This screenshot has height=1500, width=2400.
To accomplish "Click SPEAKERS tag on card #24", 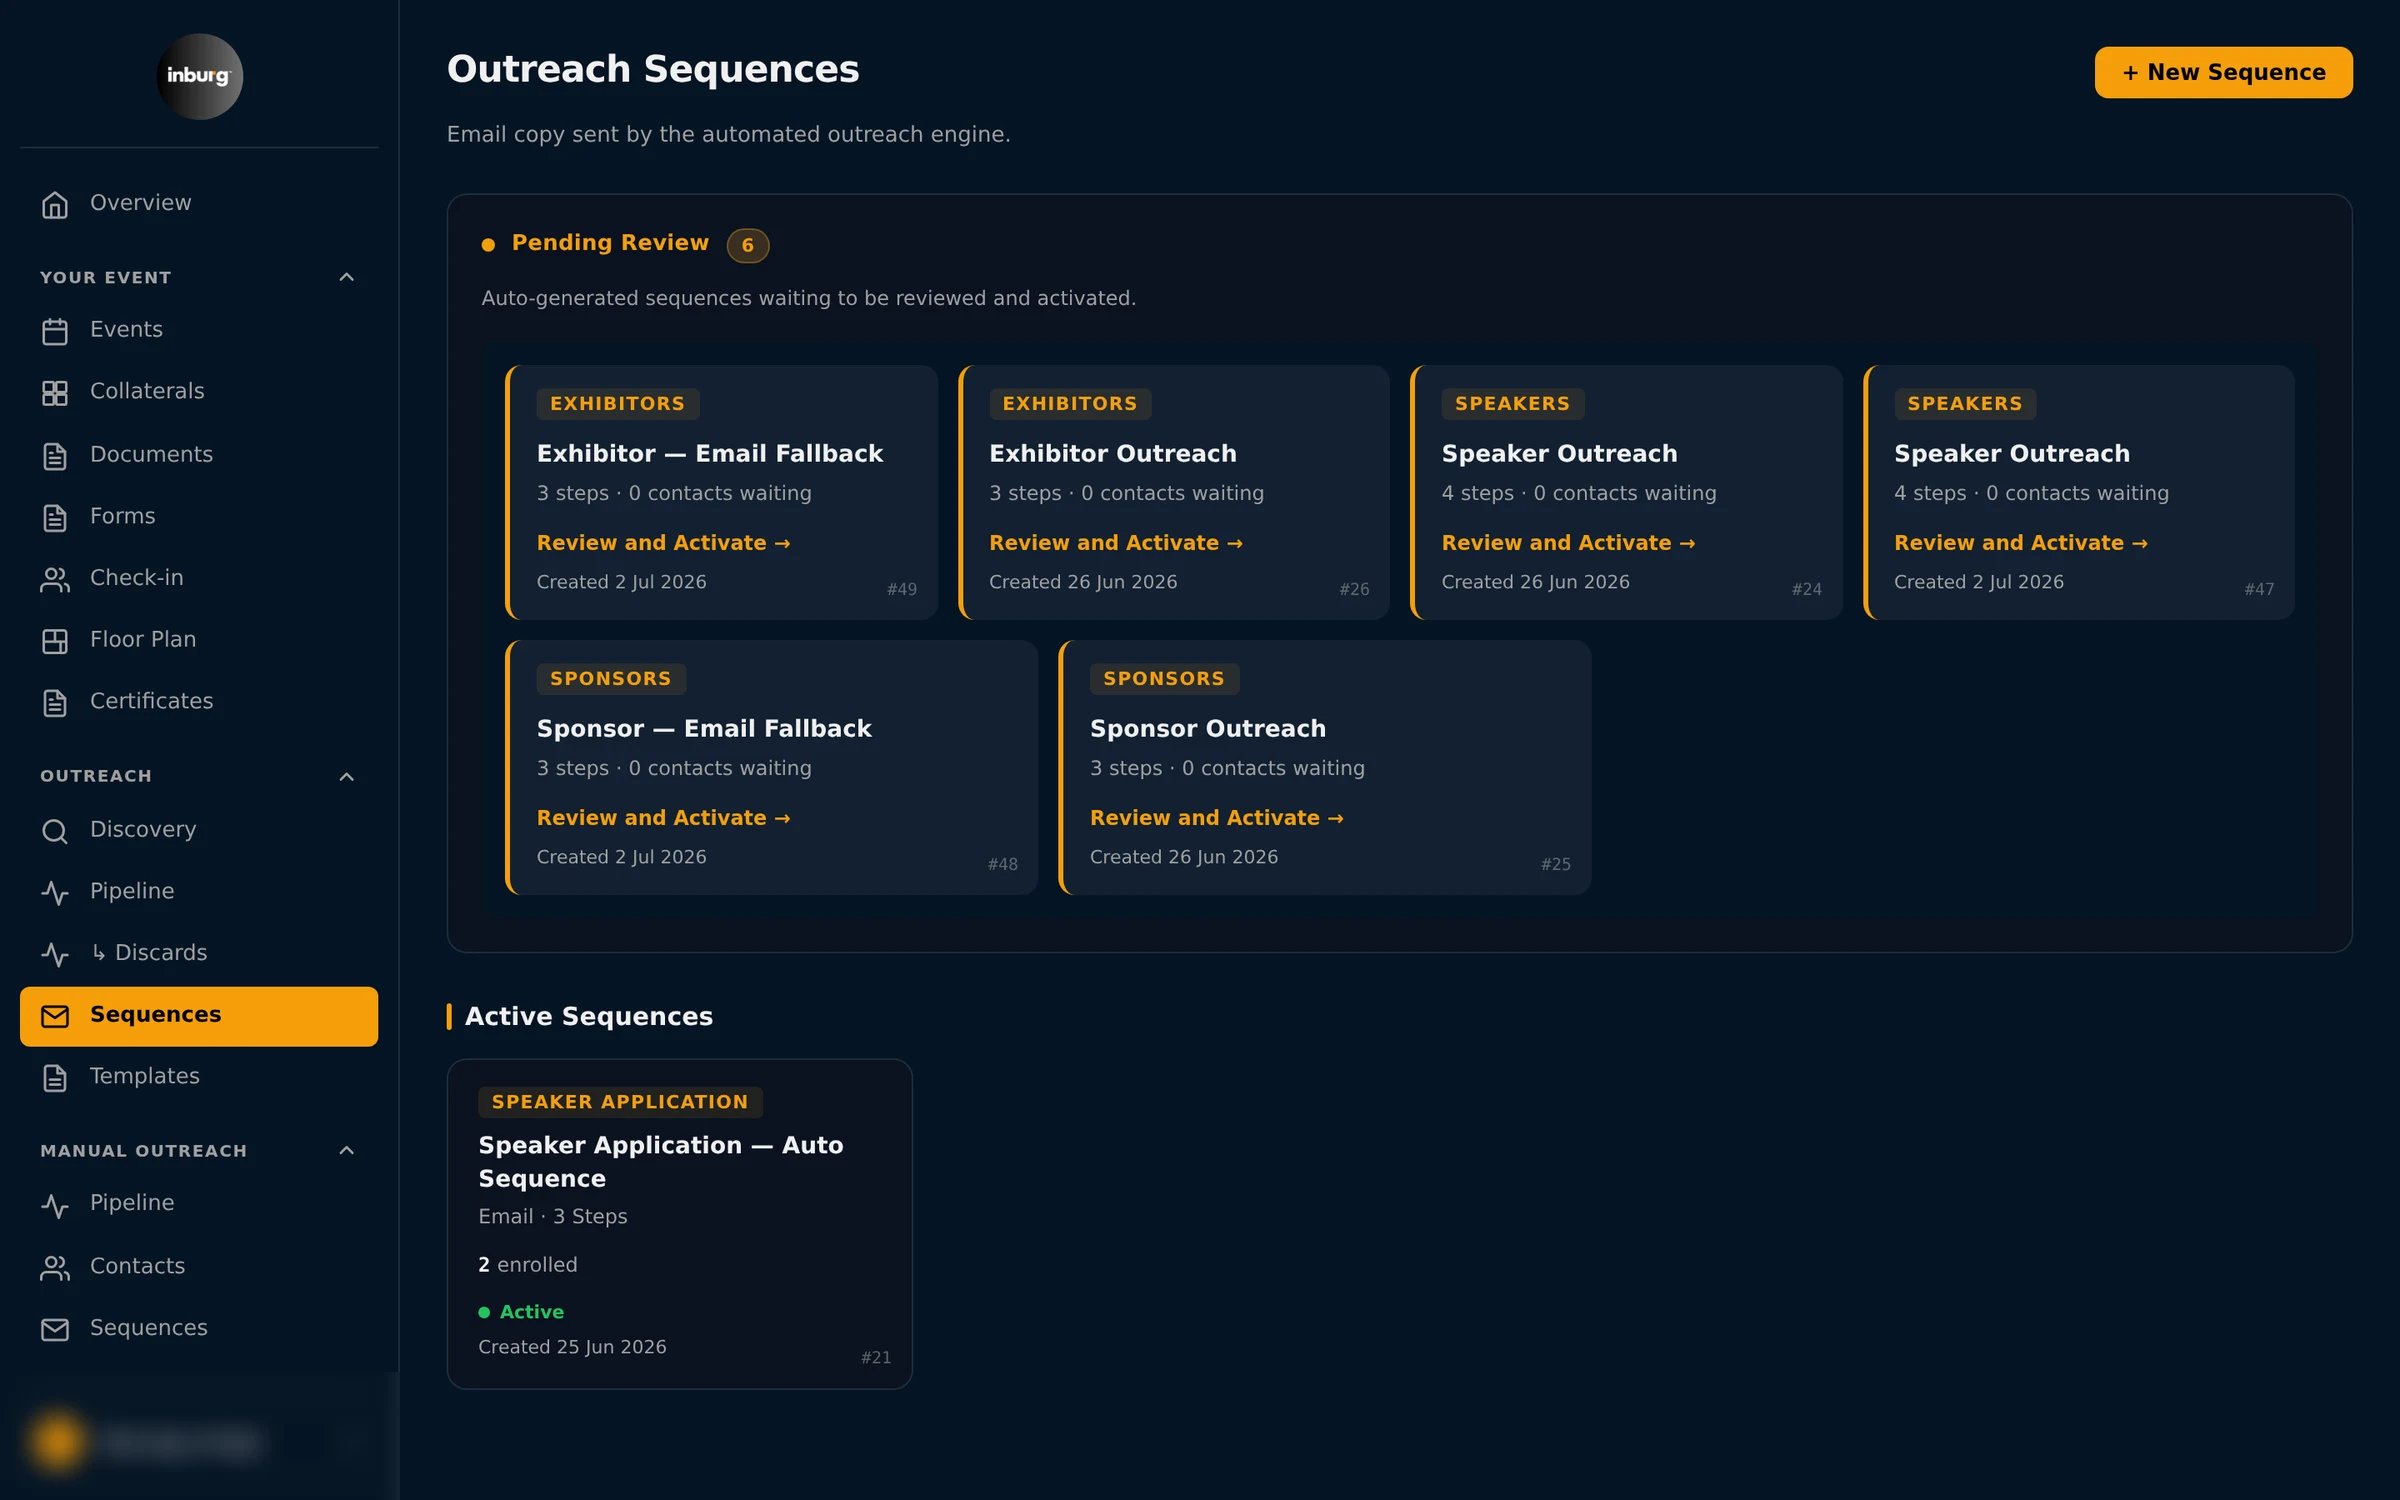I will click(1512, 403).
